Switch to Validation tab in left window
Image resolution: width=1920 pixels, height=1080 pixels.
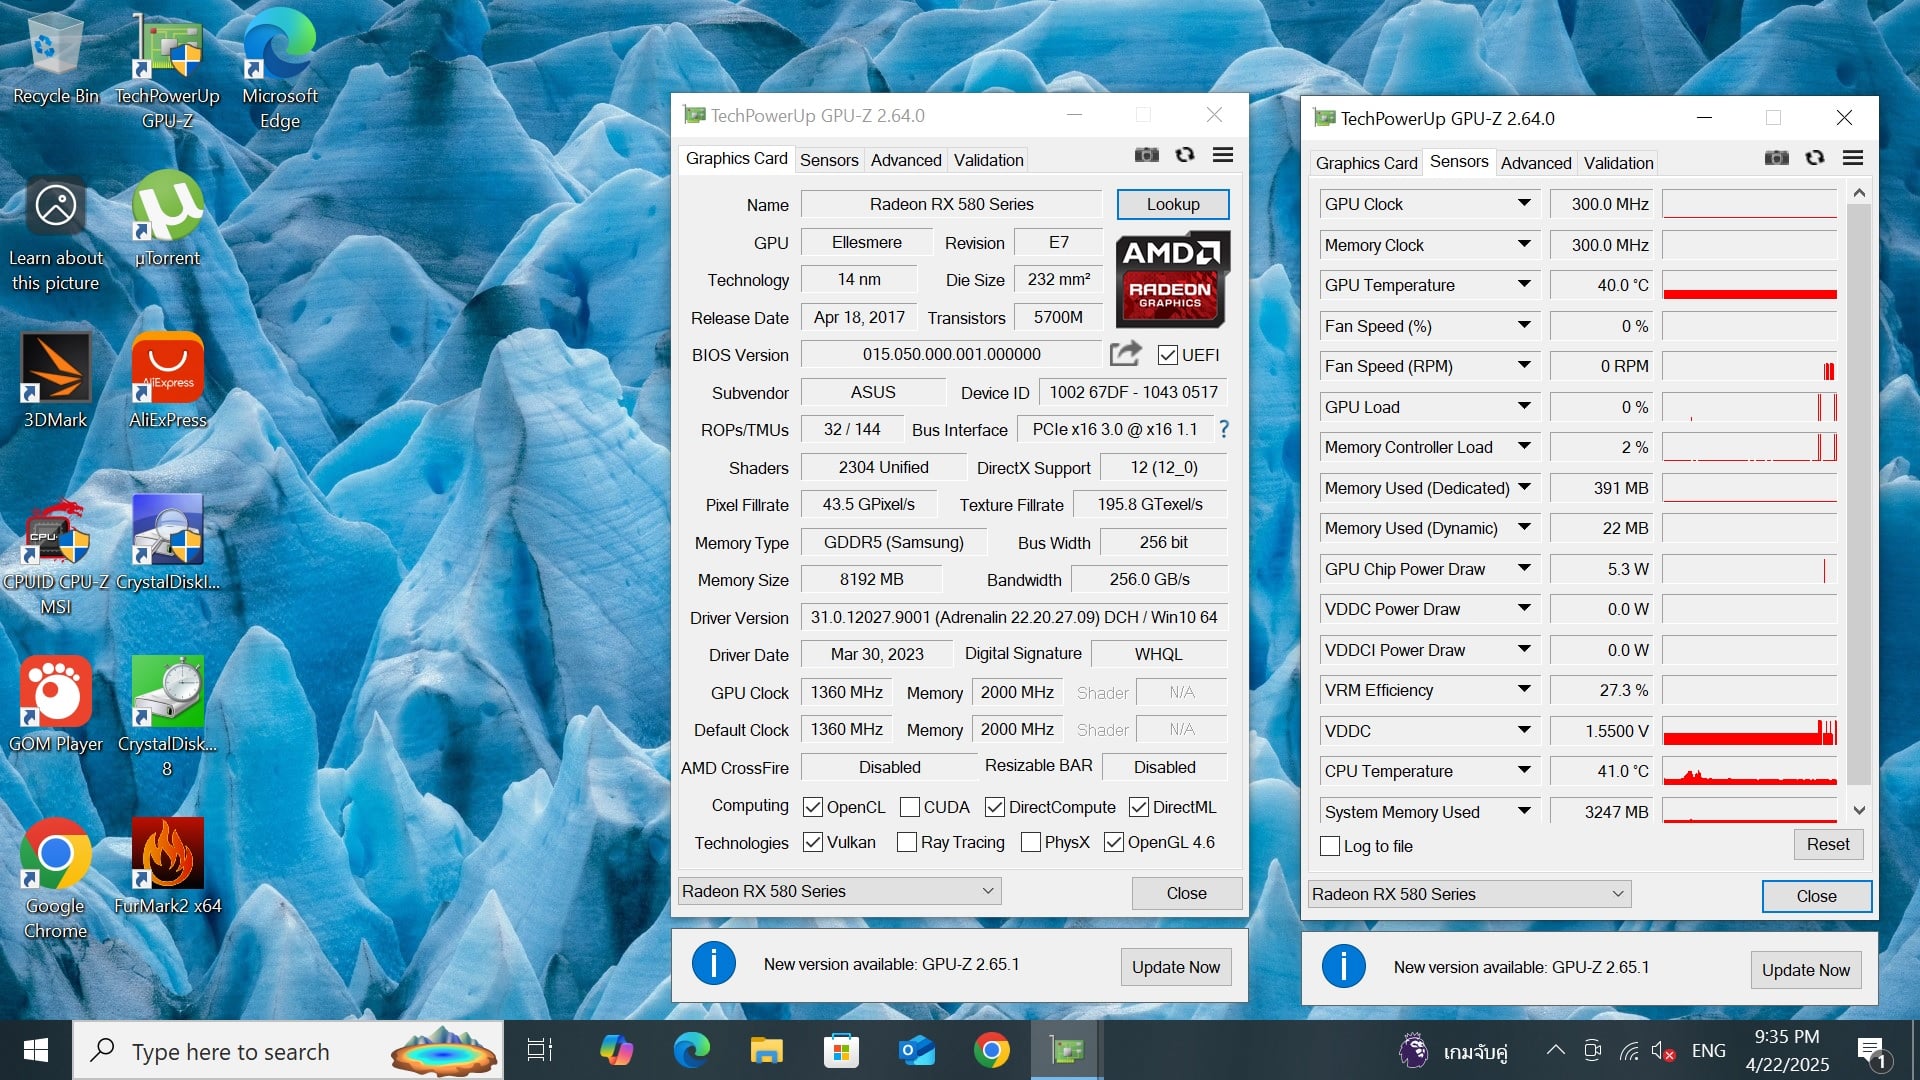point(988,160)
